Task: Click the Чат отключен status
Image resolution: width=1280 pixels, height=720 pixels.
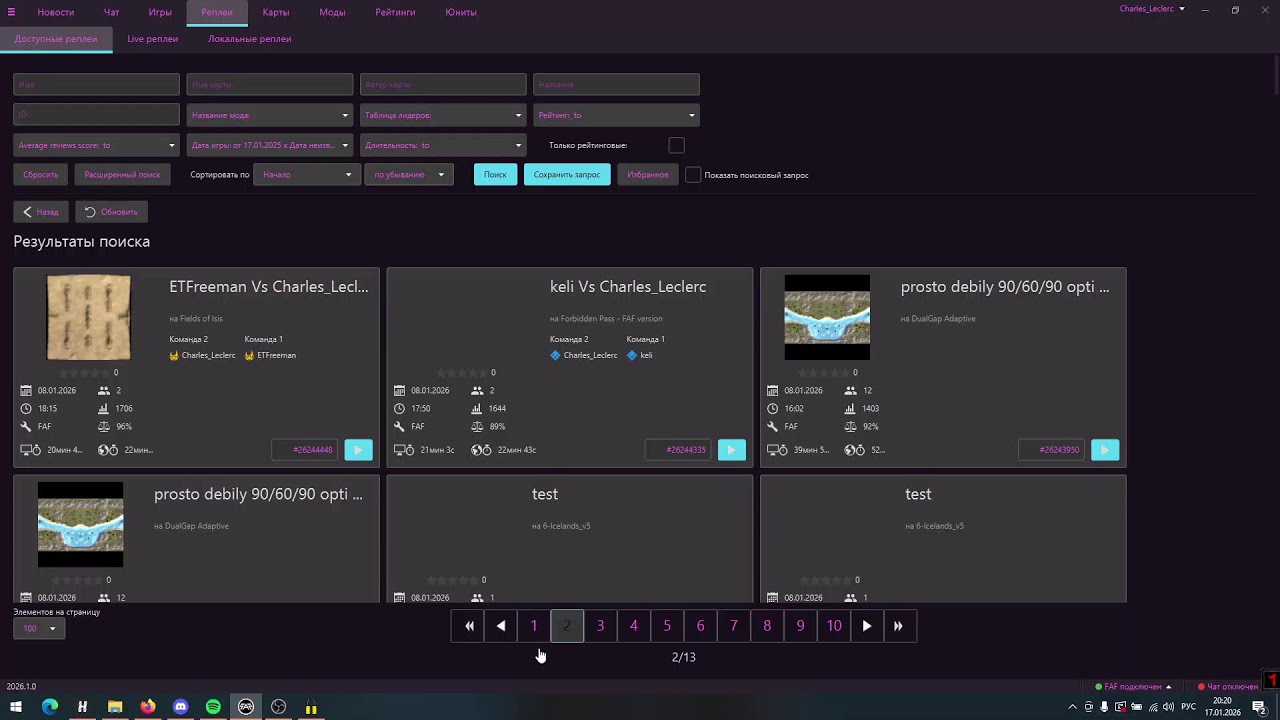Action: (x=1228, y=687)
